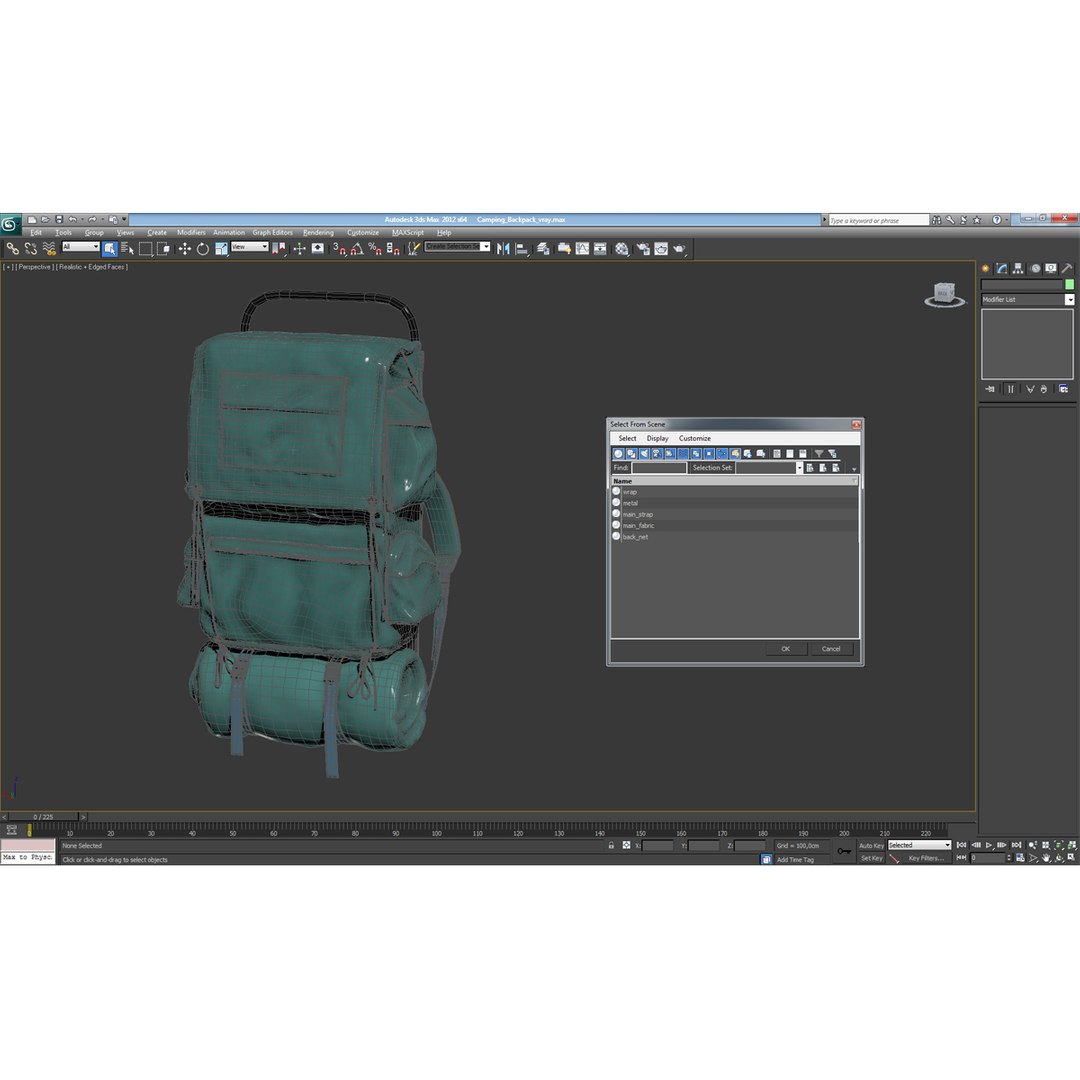Click the Select and Link tool
This screenshot has width=1080, height=1080.
pos(13,249)
